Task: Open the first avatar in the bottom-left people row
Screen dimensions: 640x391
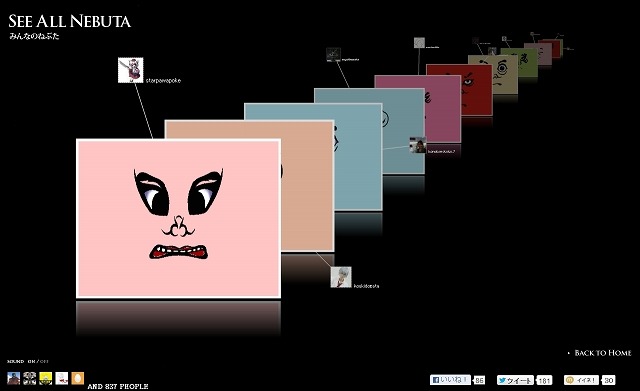Action: click(13, 378)
